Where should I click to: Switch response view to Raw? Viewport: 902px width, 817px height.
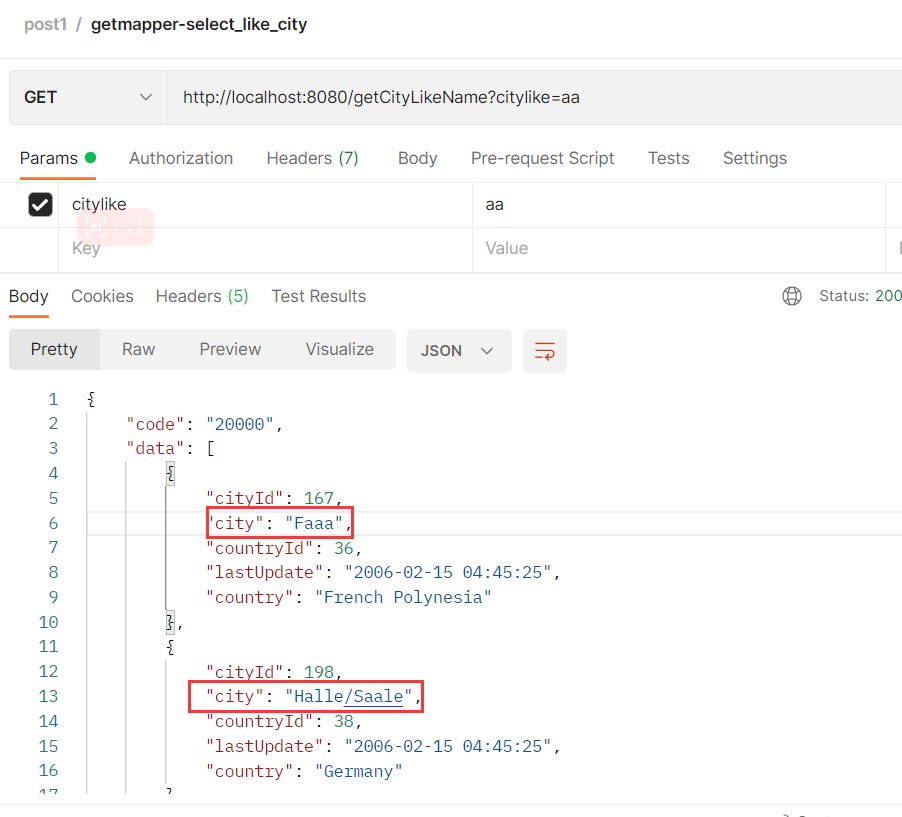[x=138, y=349]
